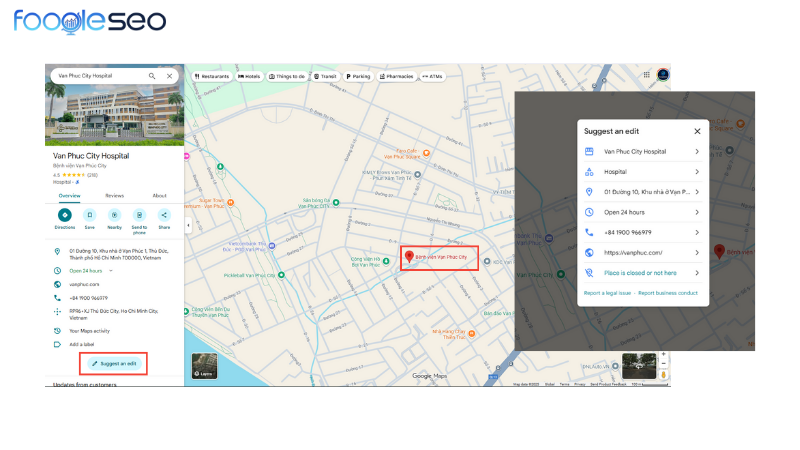
Task: Click the Street View pegman icon
Action: pos(663,374)
